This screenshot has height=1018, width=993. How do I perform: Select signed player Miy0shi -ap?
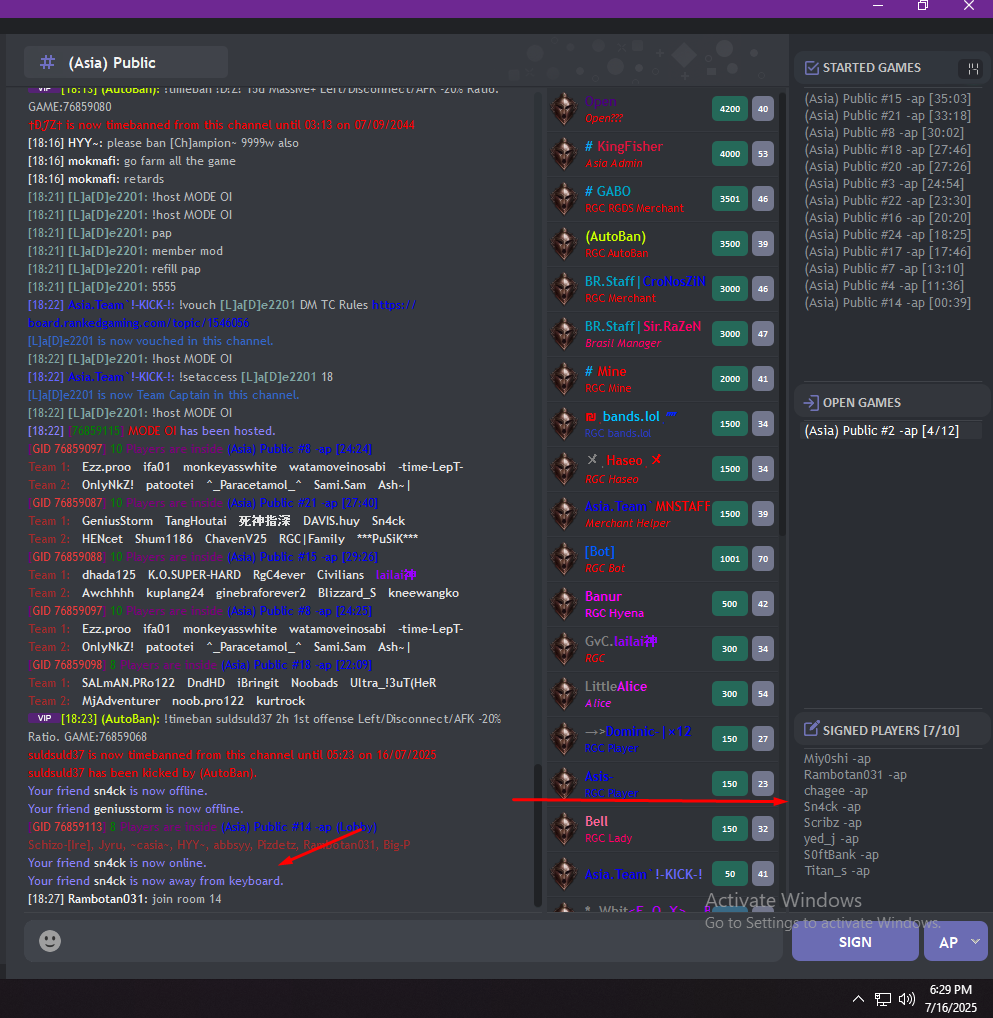(x=837, y=758)
